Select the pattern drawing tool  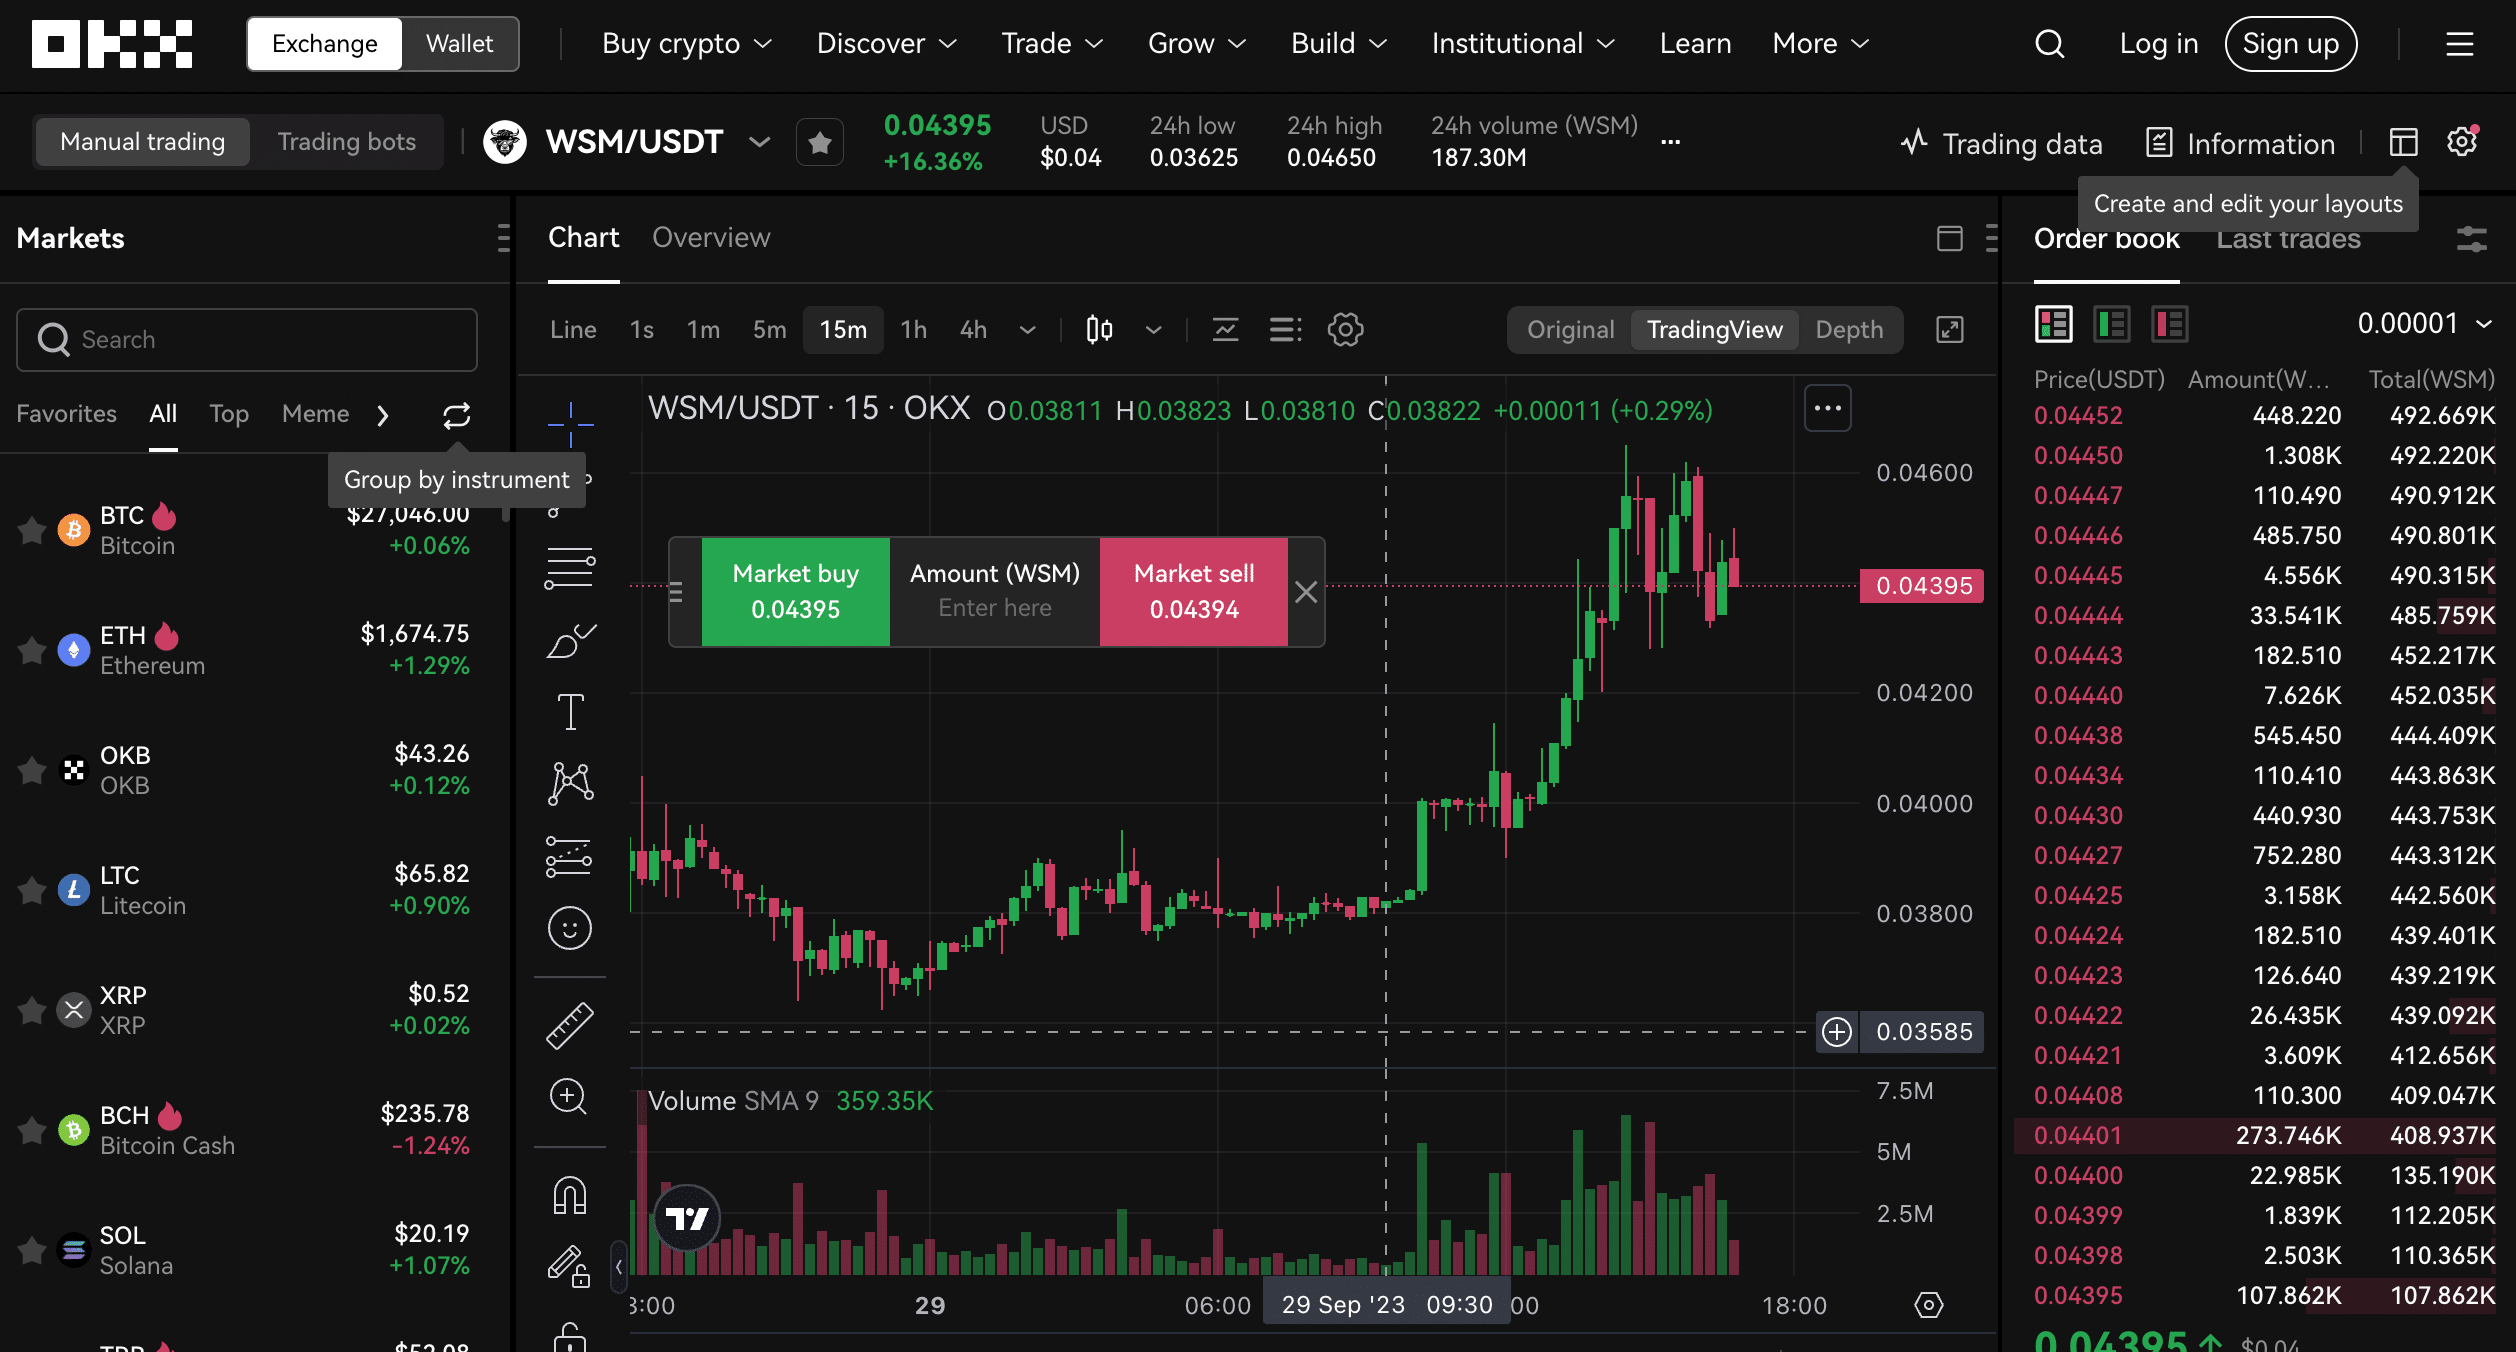pos(570,784)
